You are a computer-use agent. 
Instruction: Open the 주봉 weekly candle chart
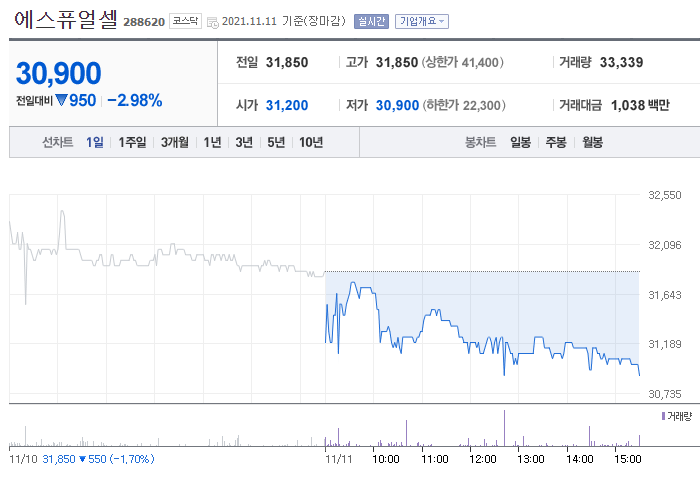(x=556, y=142)
